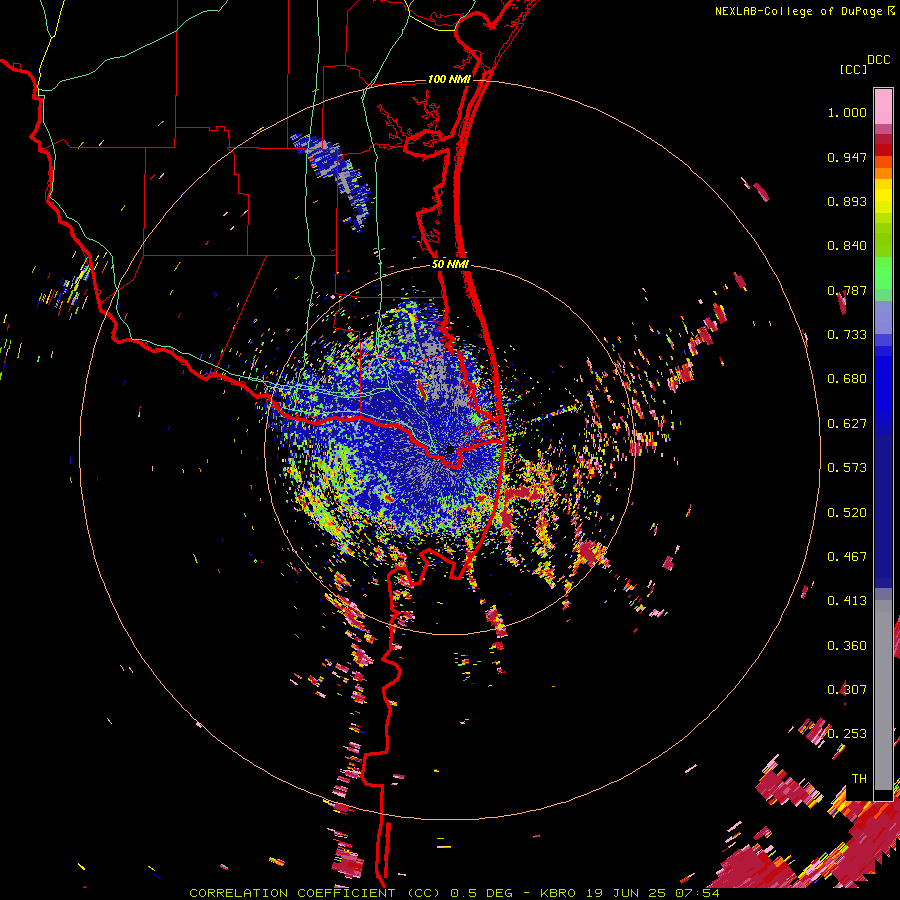Click the 1.000 value on the color scale
The height and width of the screenshot is (900, 900).
[847, 112]
